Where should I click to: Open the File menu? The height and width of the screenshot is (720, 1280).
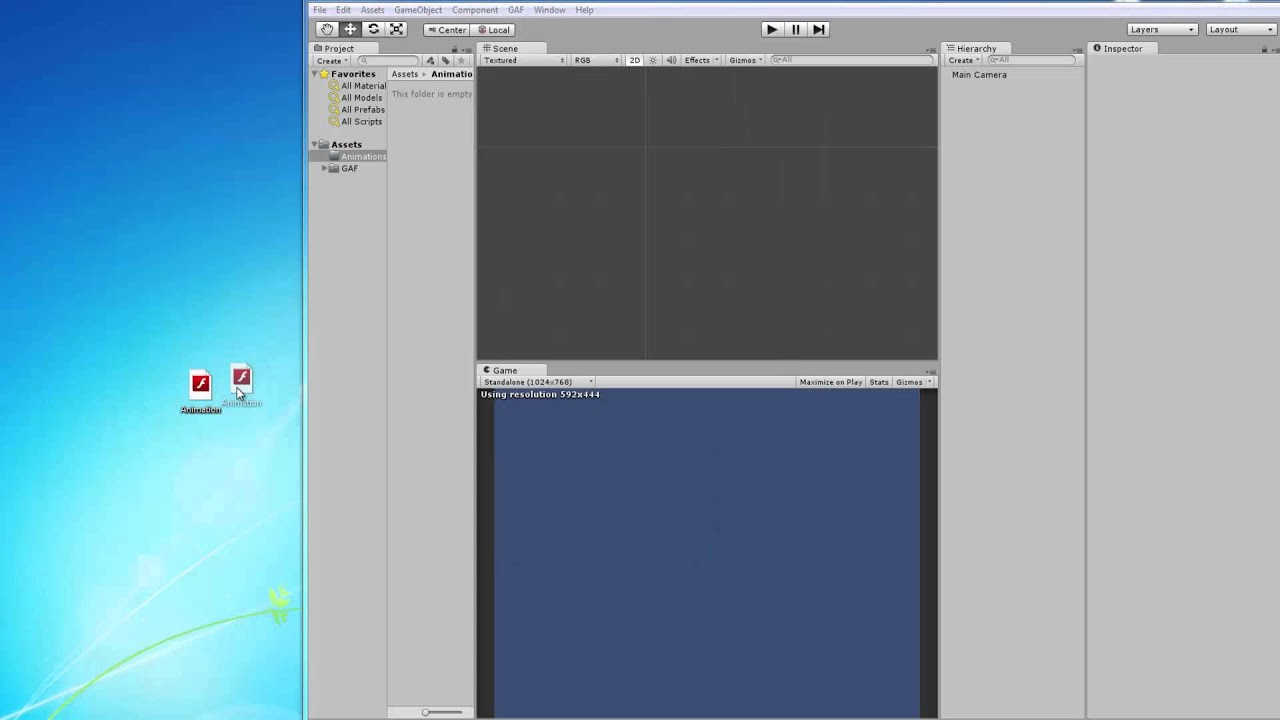pos(320,10)
